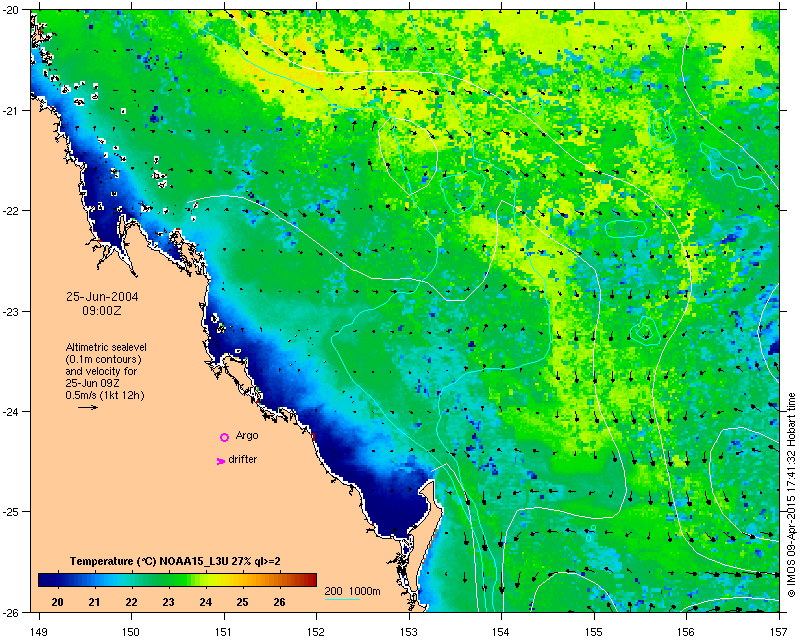Select the "drifter" legend label
Viewport: 800px width, 640px height.
[243, 459]
